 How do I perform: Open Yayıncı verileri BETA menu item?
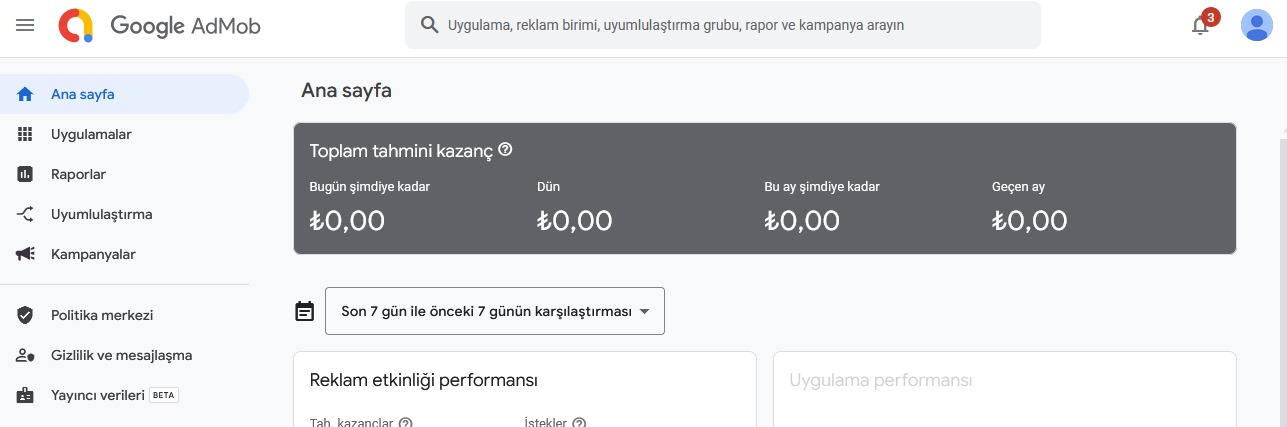pyautogui.click(x=98, y=395)
